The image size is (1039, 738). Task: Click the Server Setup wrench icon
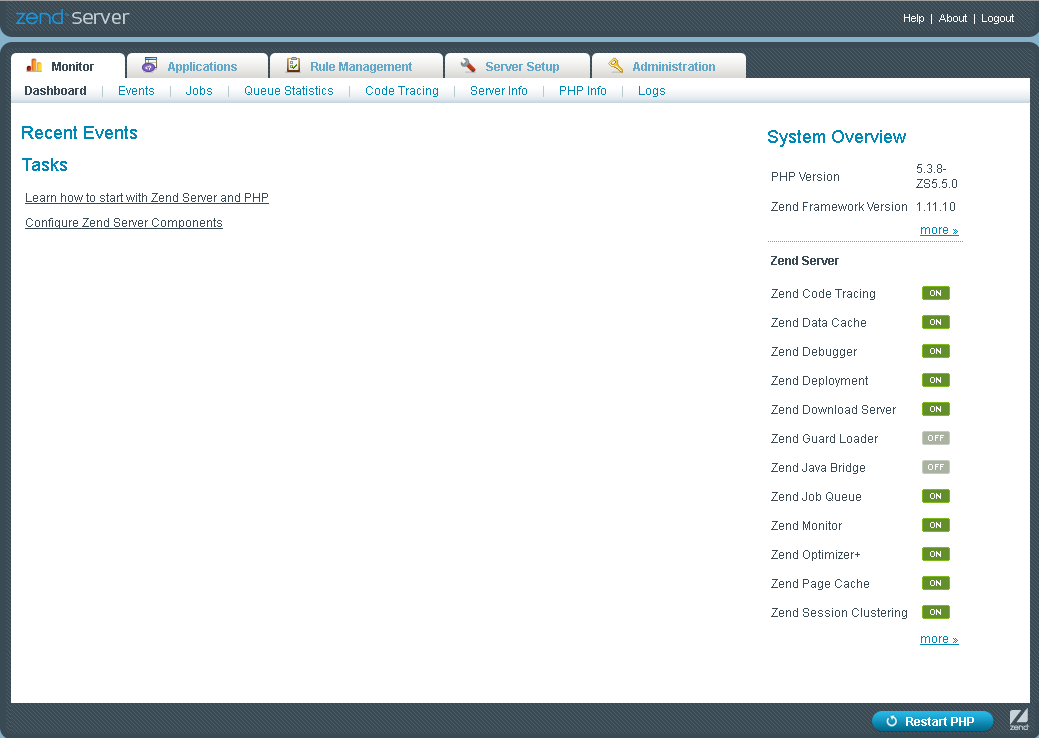coord(468,66)
